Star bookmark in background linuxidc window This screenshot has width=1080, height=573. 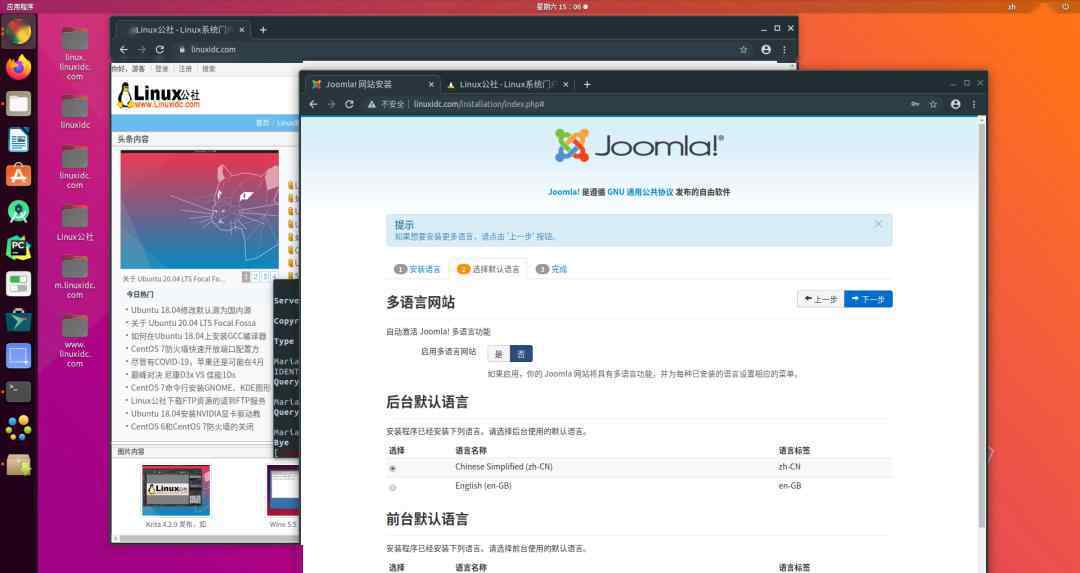(x=743, y=50)
